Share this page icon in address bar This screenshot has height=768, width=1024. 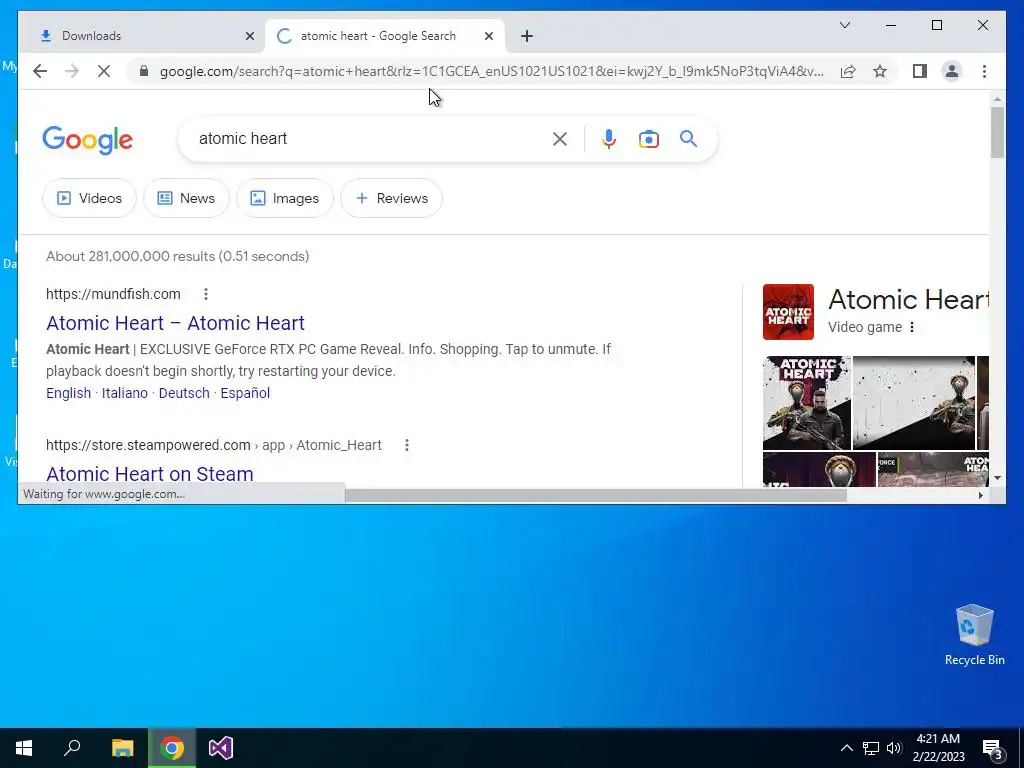[x=848, y=71]
